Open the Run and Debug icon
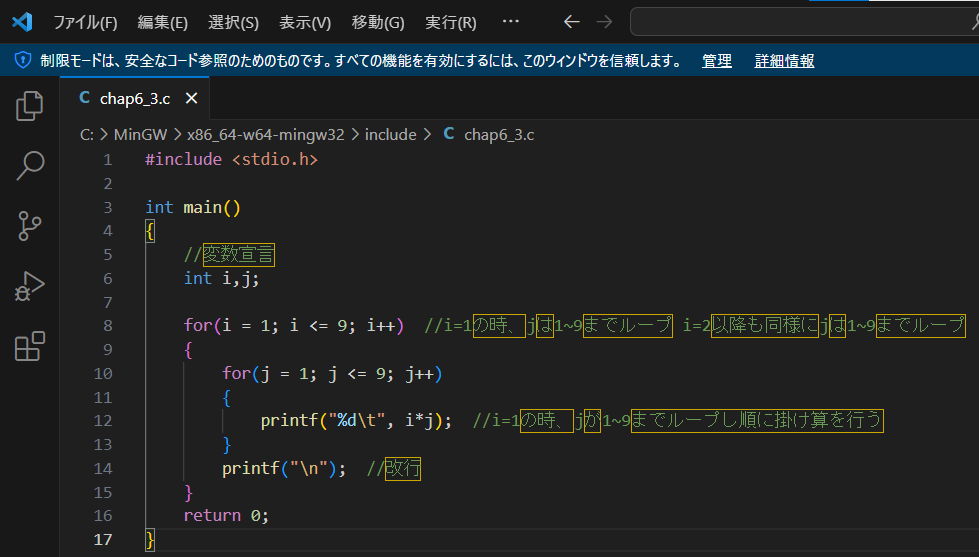Image resolution: width=979 pixels, height=557 pixels. [x=29, y=286]
